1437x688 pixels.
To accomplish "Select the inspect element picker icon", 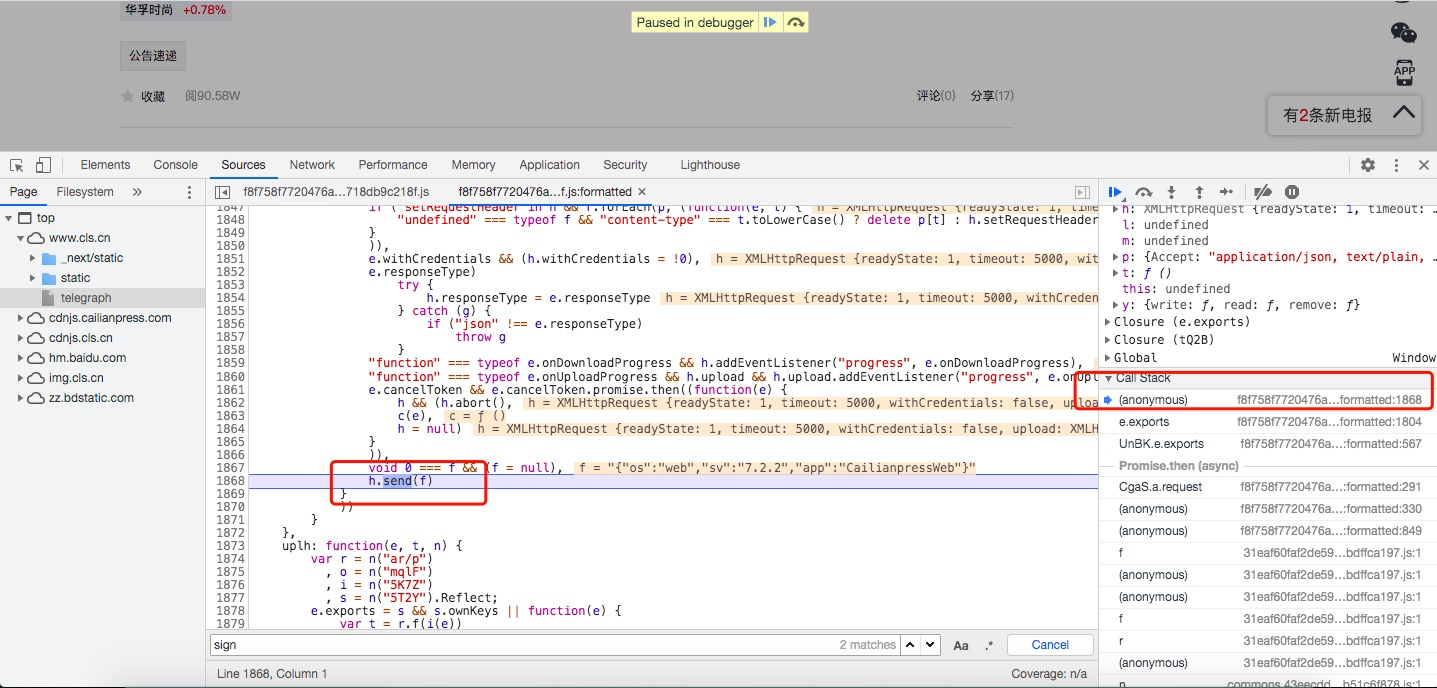I will 17,165.
